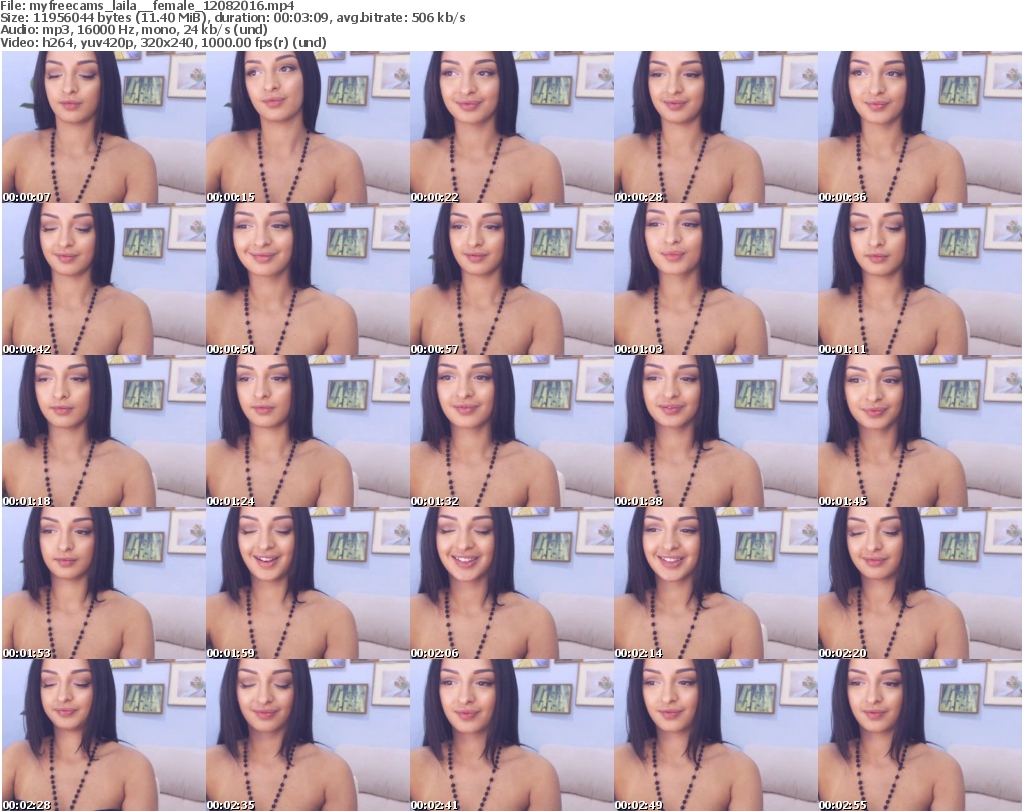This screenshot has width=1024, height=811.
Task: Pick the thumbnail marked 00:00:36
Action: (920, 127)
